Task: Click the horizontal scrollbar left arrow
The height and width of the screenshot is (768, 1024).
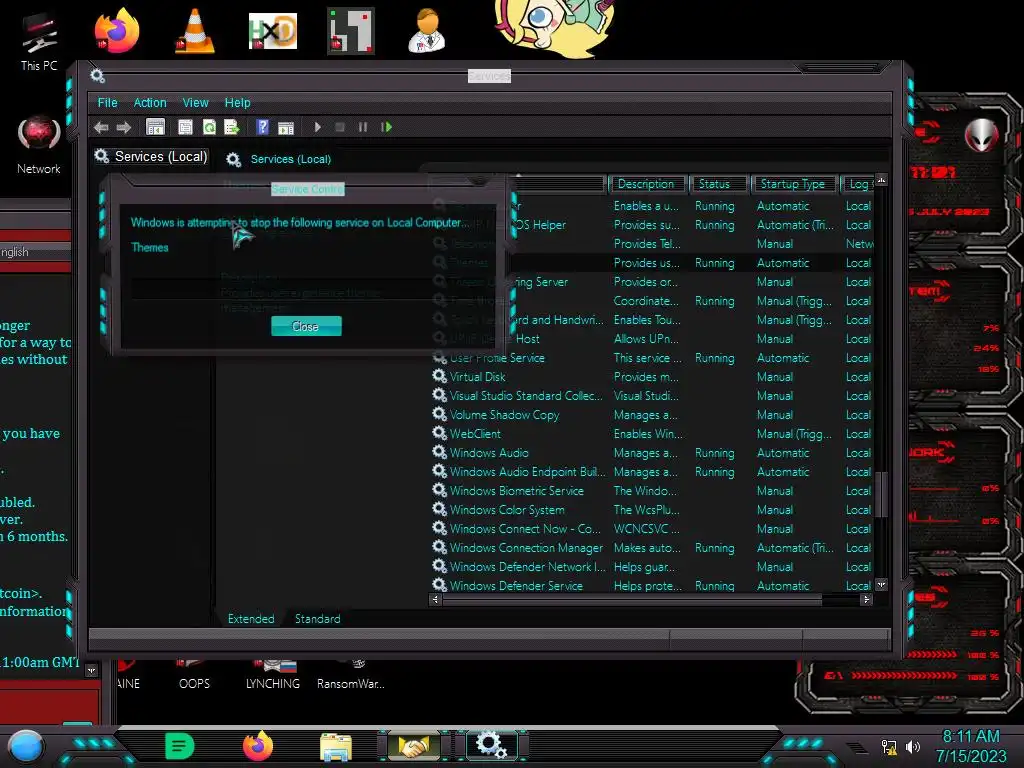Action: pos(436,599)
